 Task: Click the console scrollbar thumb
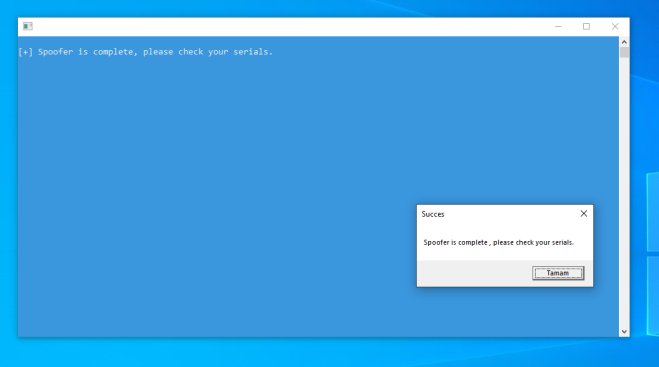click(x=624, y=53)
